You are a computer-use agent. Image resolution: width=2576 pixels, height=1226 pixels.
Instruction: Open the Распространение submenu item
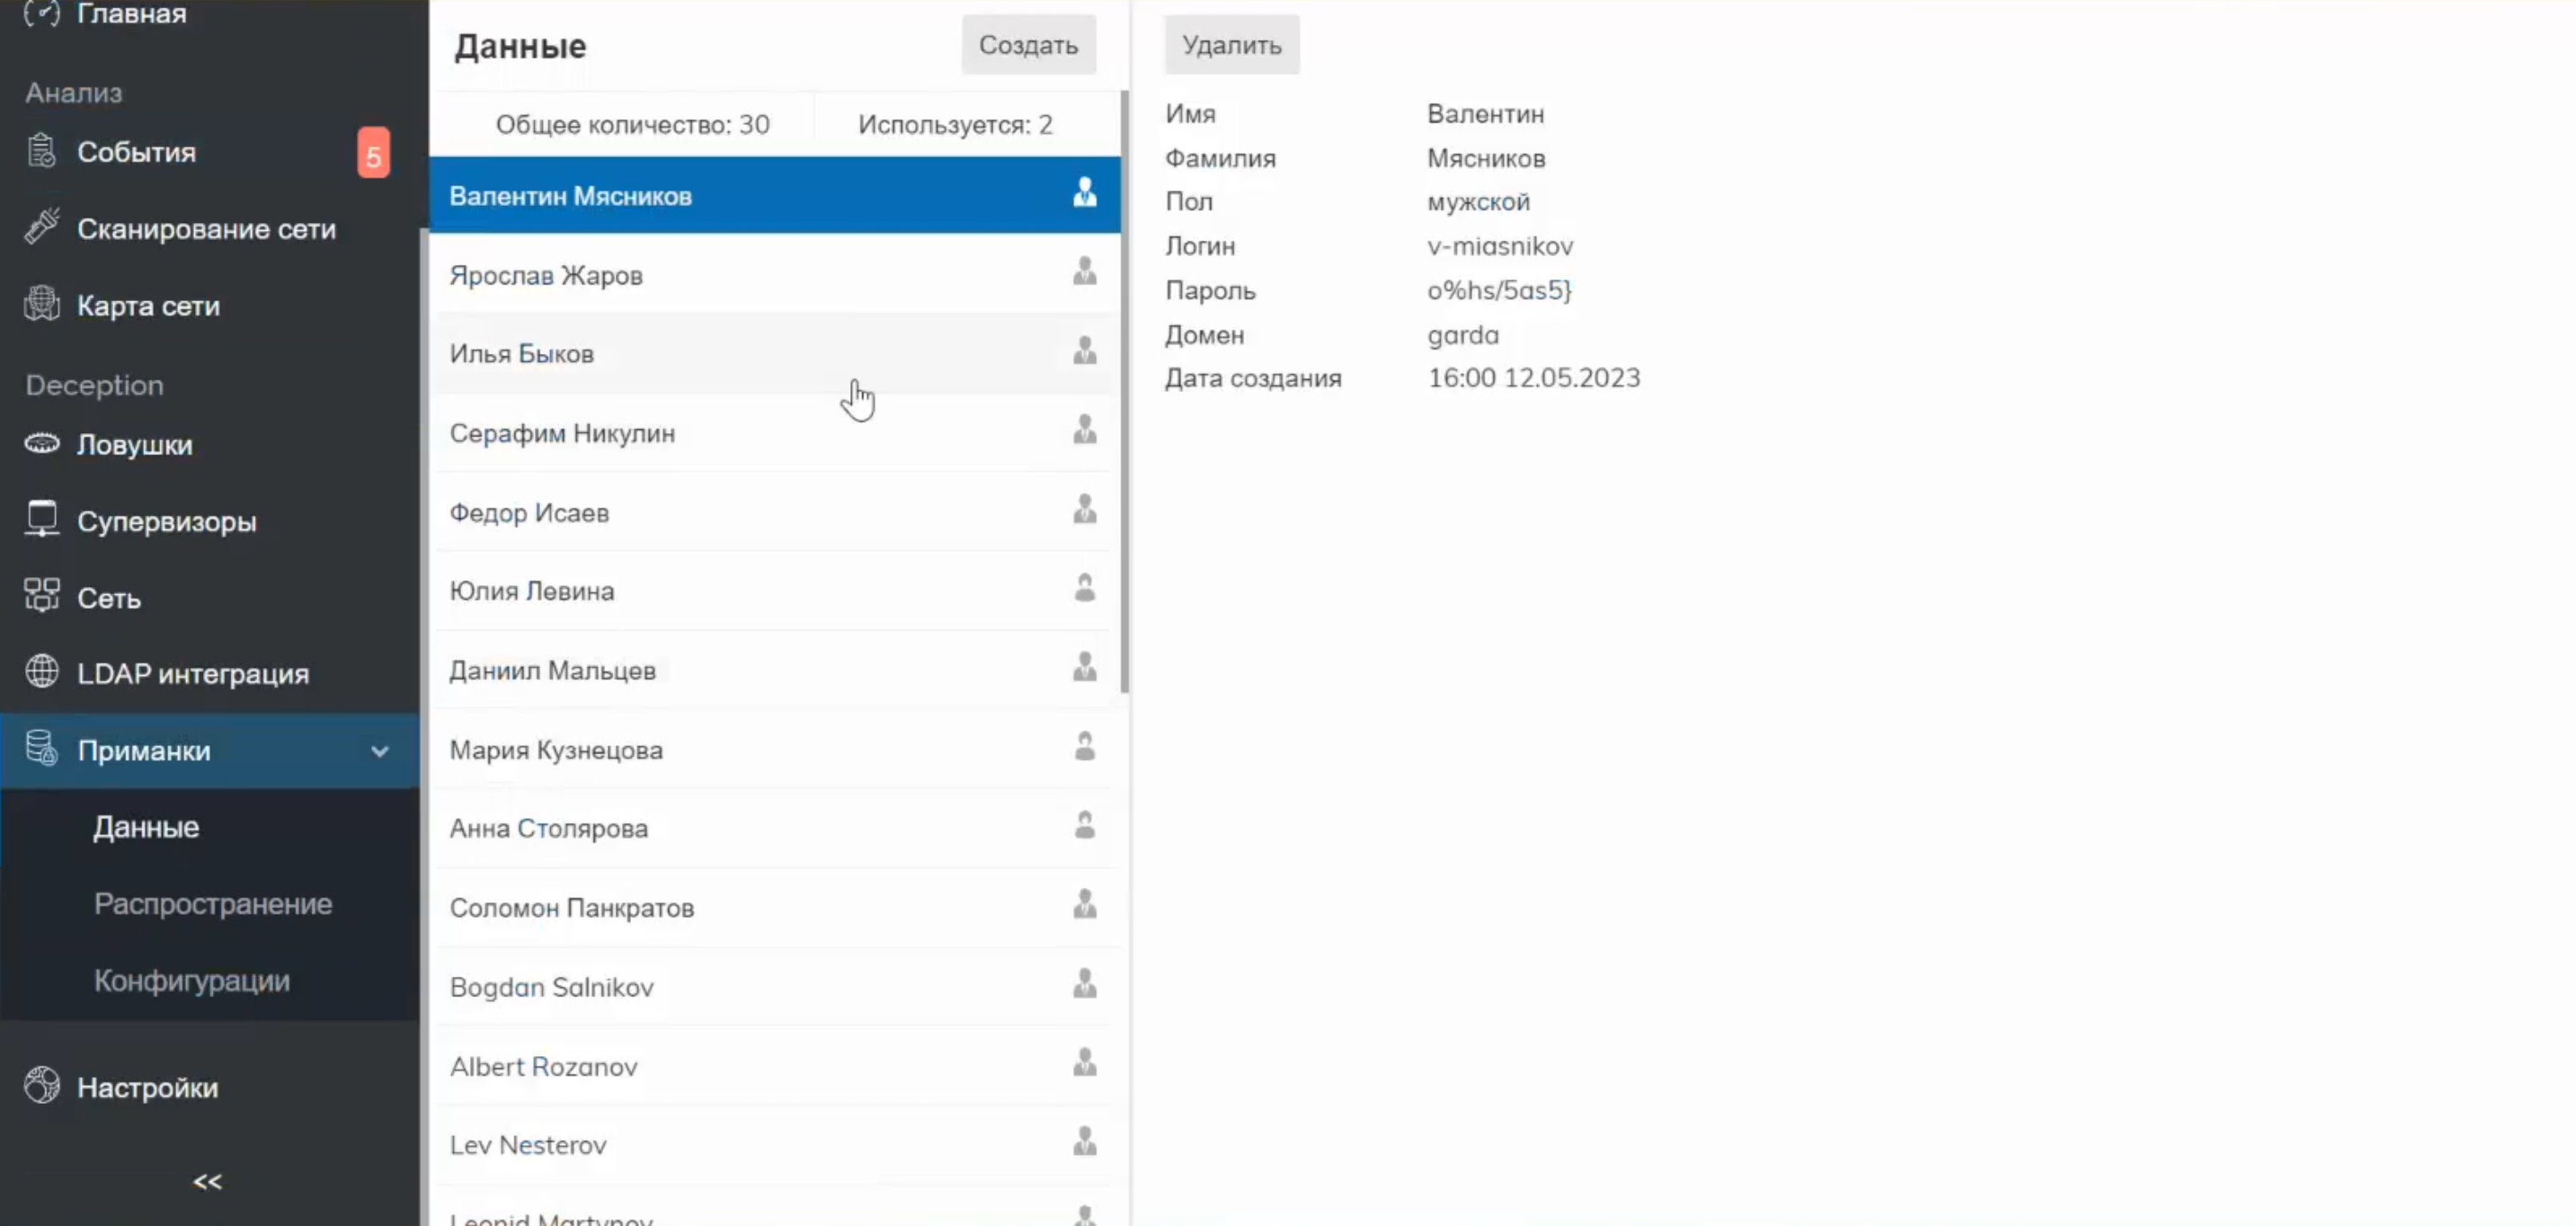tap(213, 904)
